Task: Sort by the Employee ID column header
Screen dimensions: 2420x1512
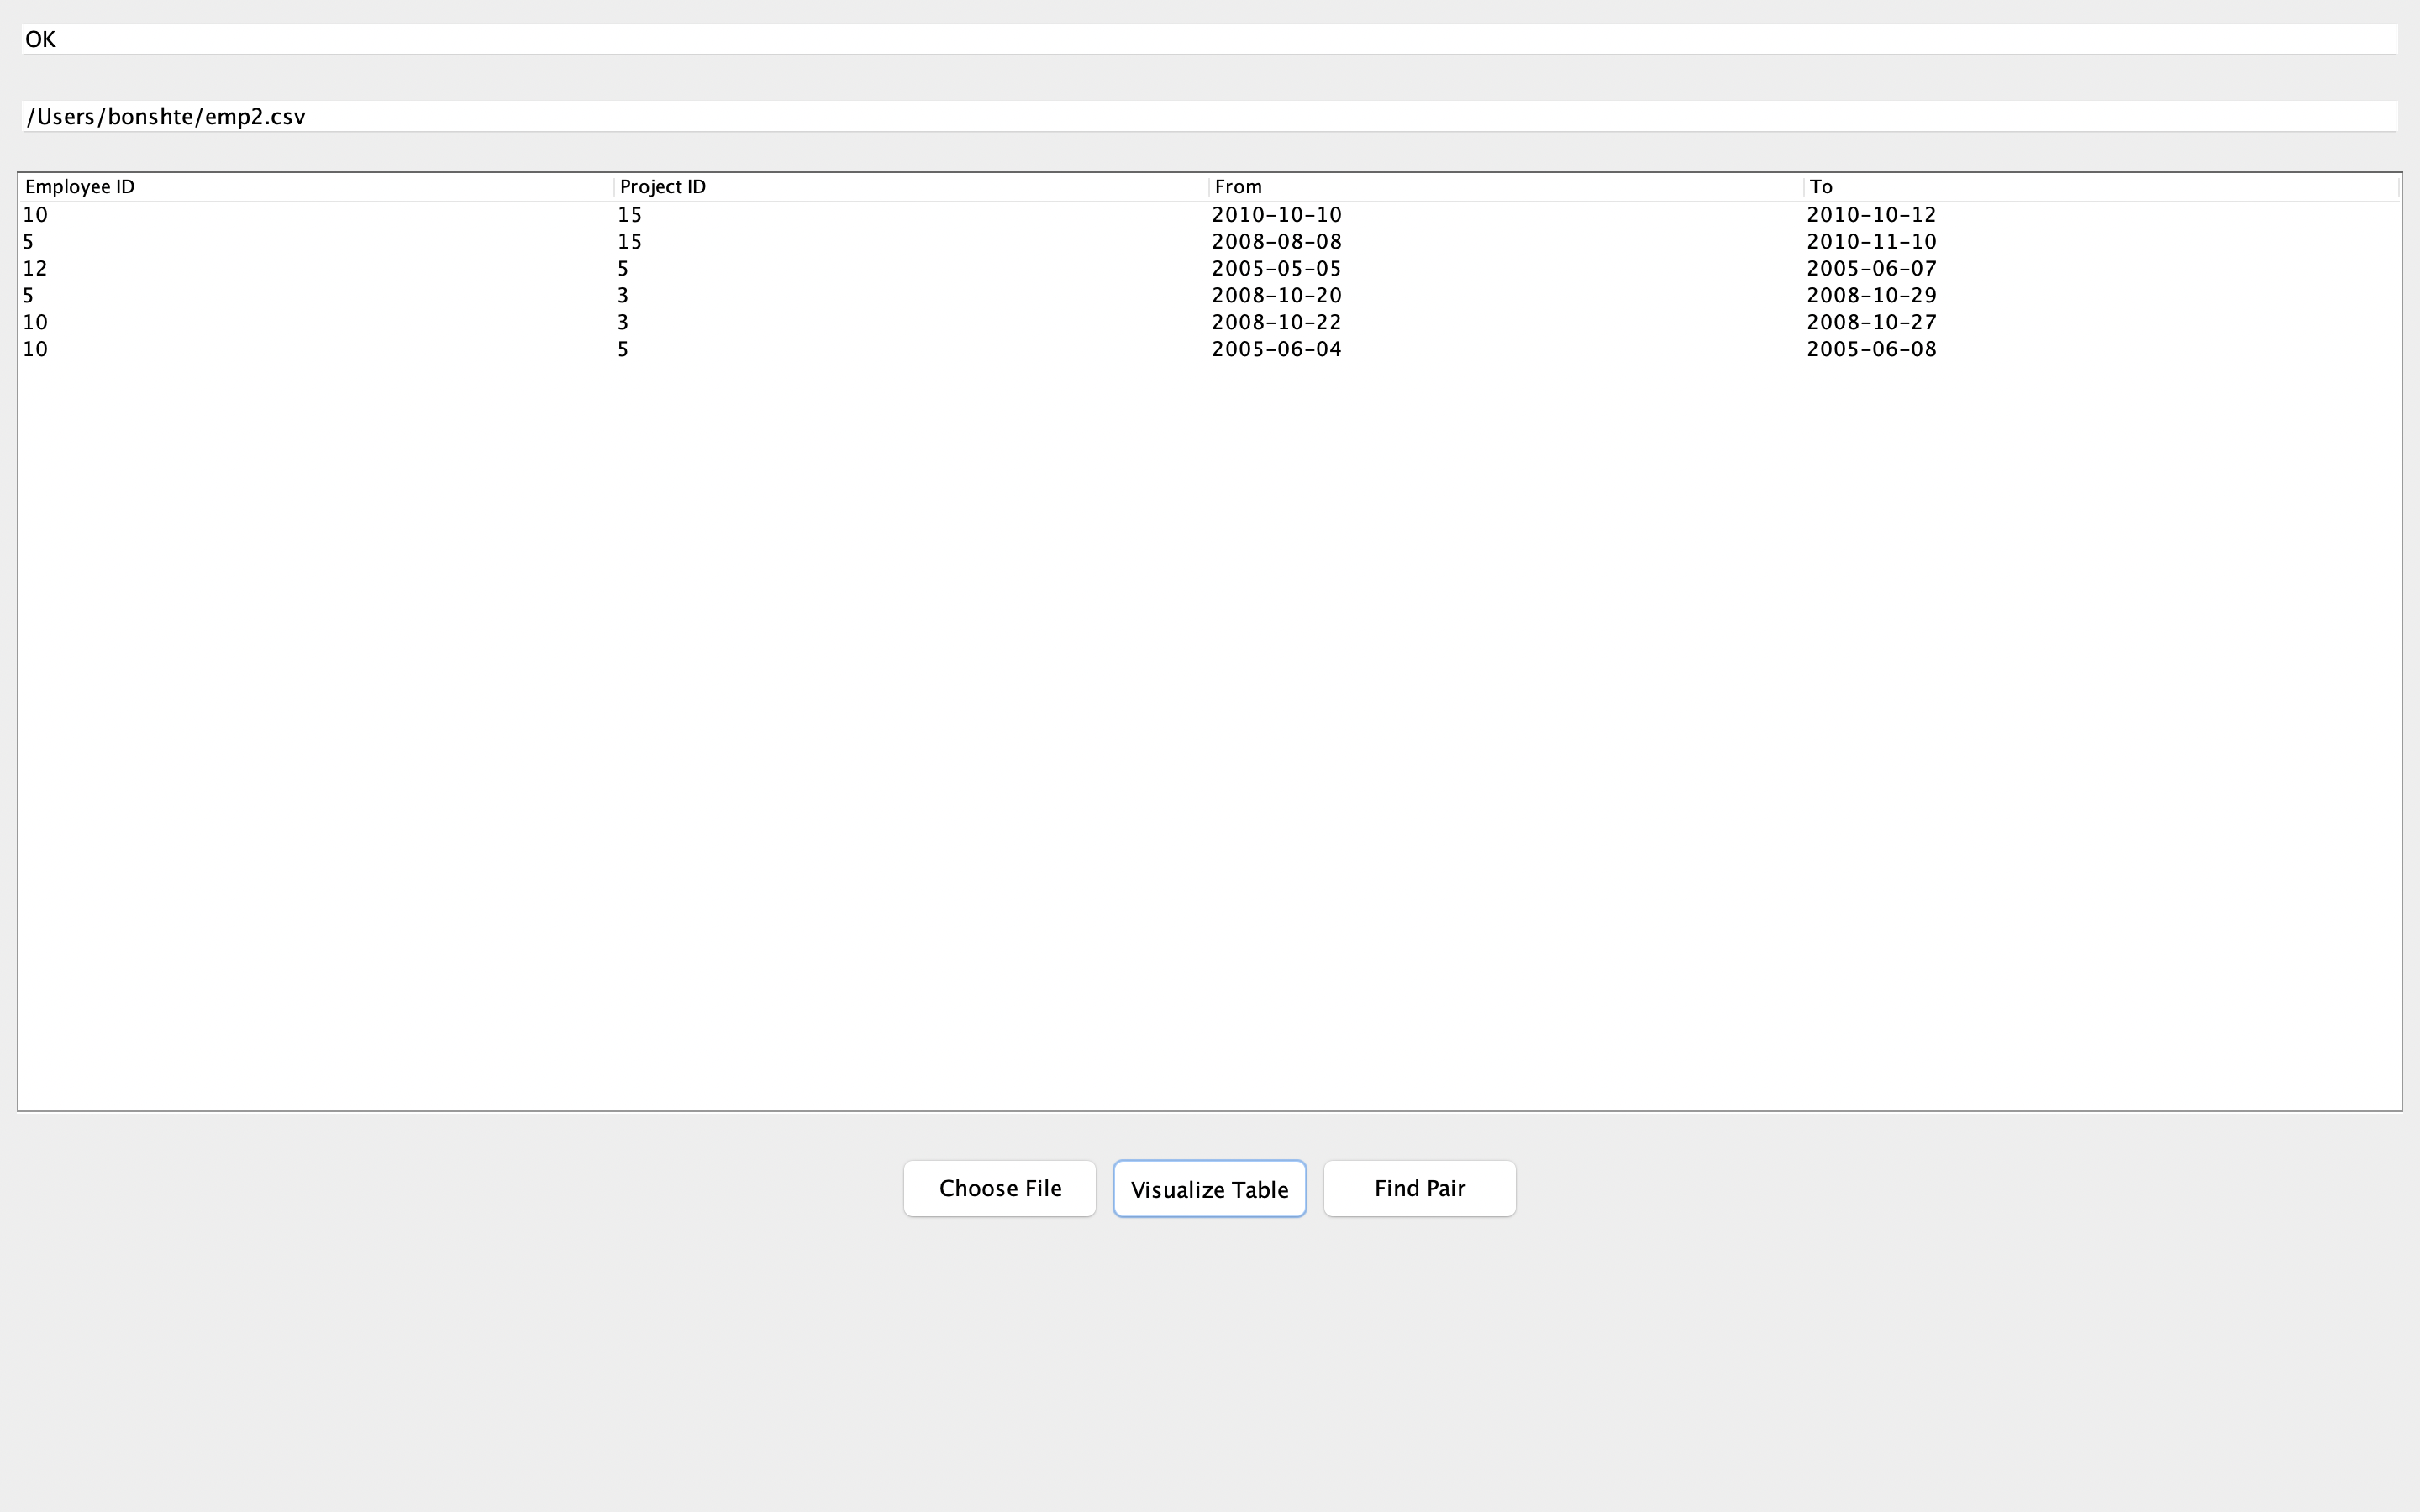Action: click(80, 186)
